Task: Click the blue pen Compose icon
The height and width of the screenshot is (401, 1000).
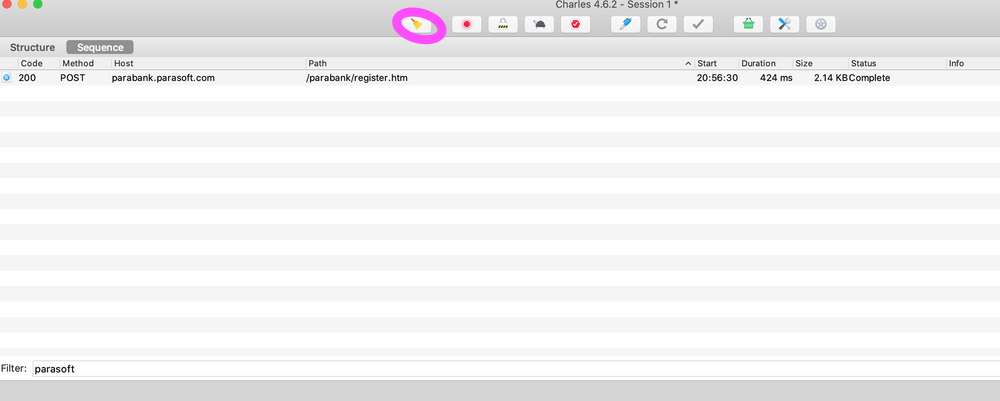Action: (x=626, y=24)
